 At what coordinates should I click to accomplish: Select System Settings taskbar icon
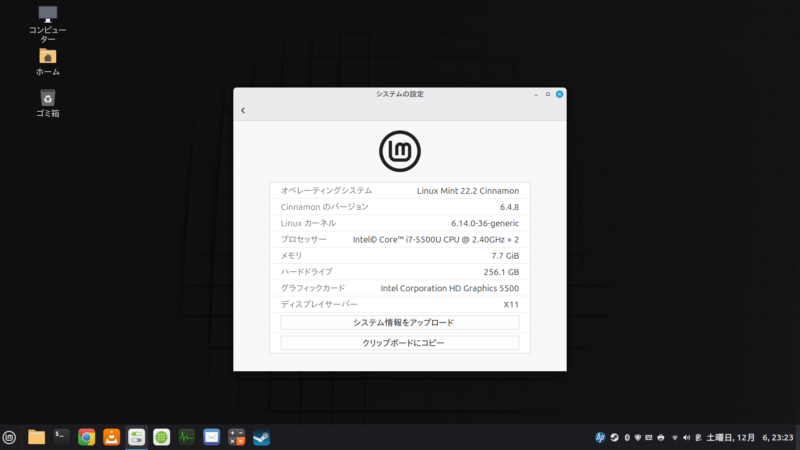(x=137, y=437)
